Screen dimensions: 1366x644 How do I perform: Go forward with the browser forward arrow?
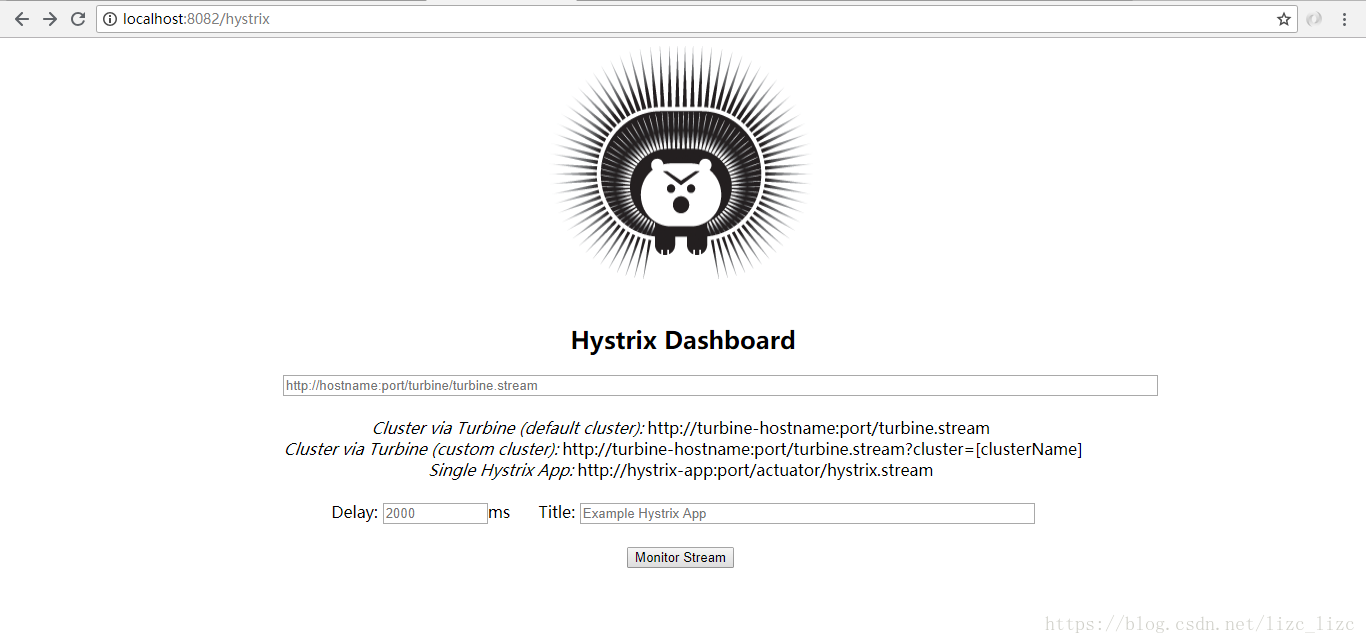50,19
